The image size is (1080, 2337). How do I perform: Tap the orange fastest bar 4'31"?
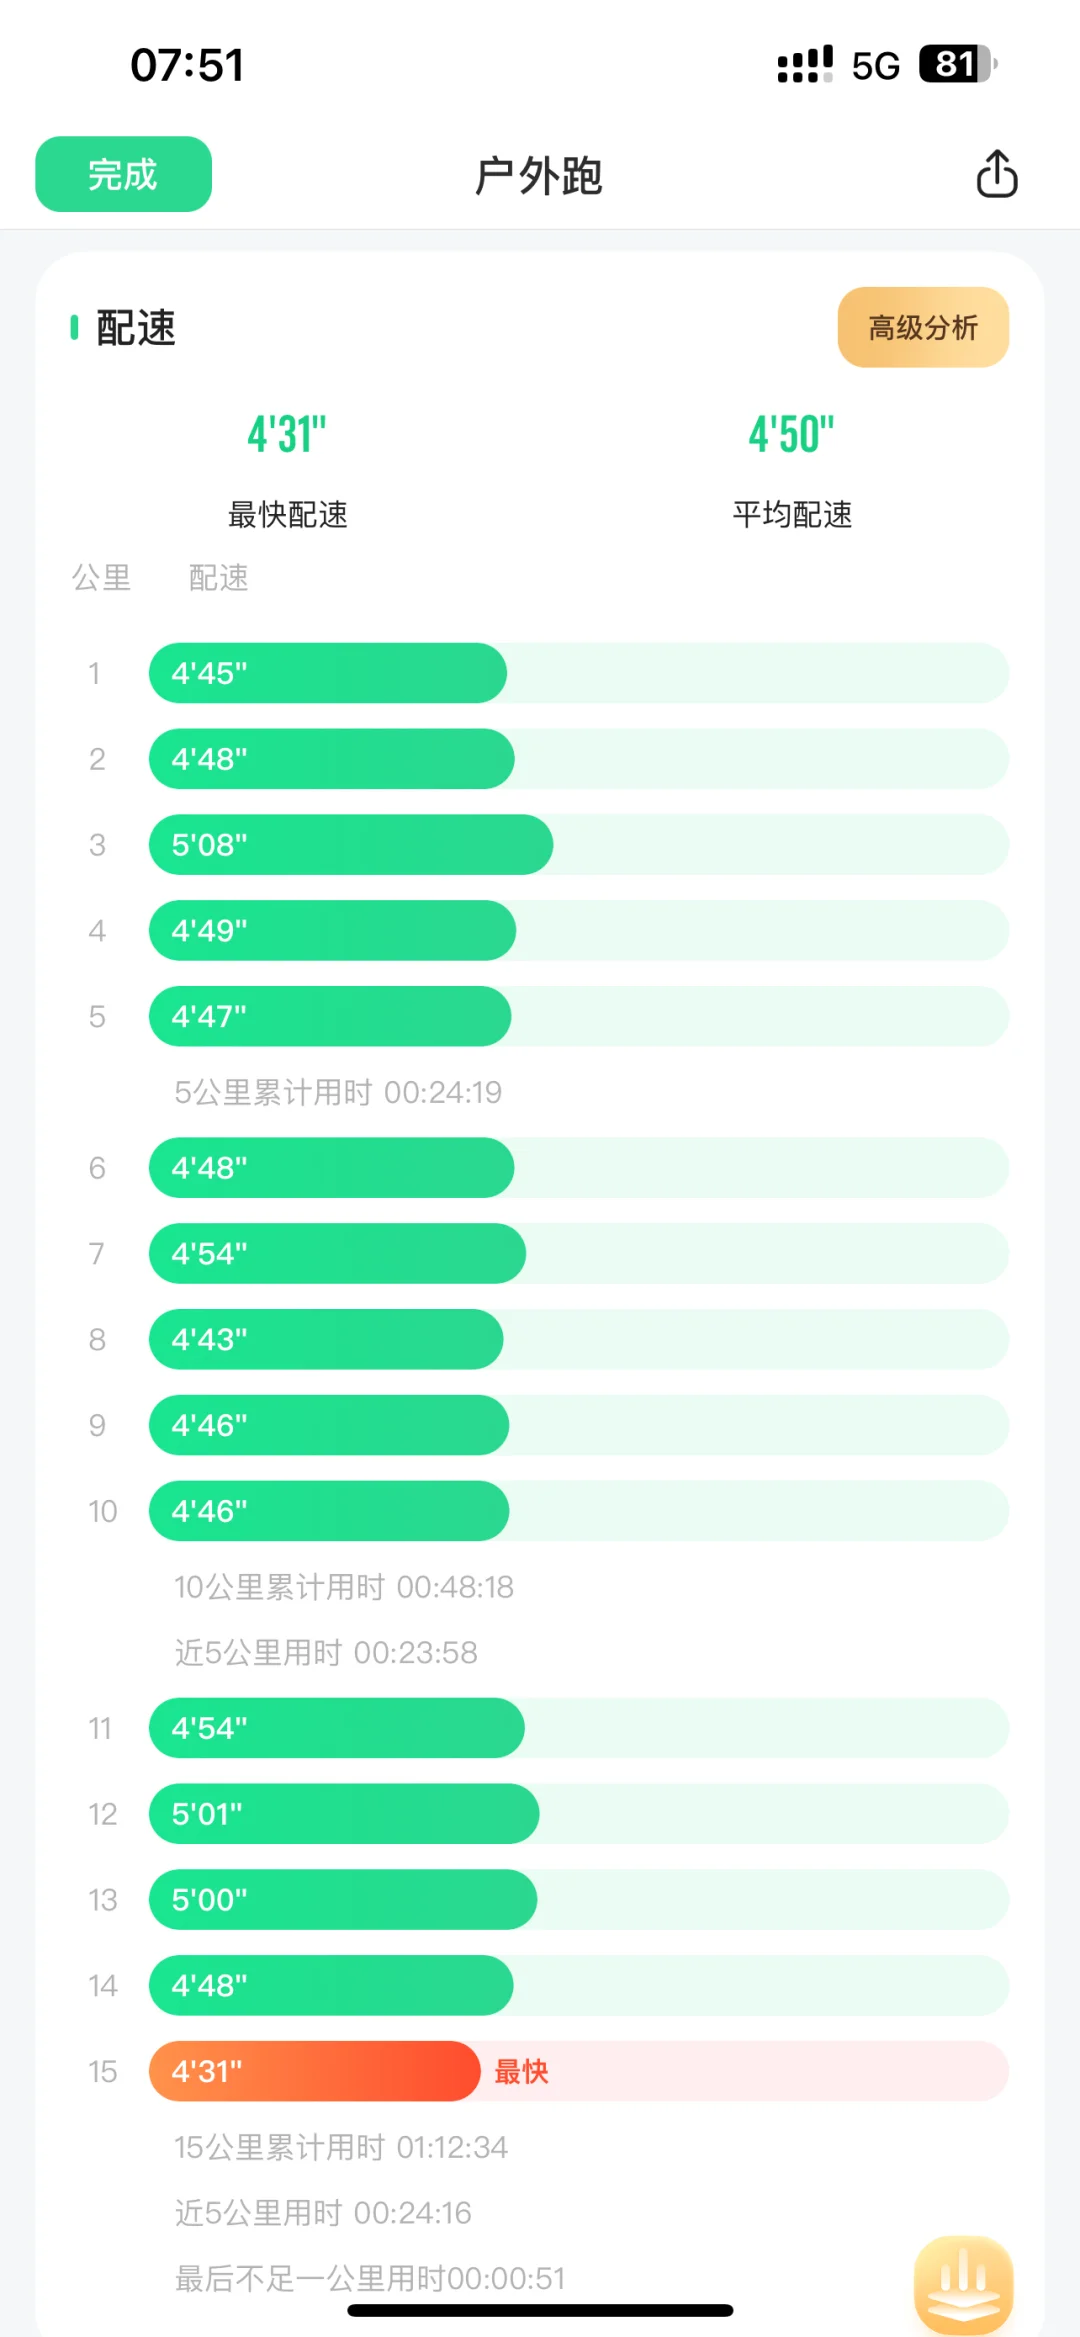pyautogui.click(x=315, y=2071)
